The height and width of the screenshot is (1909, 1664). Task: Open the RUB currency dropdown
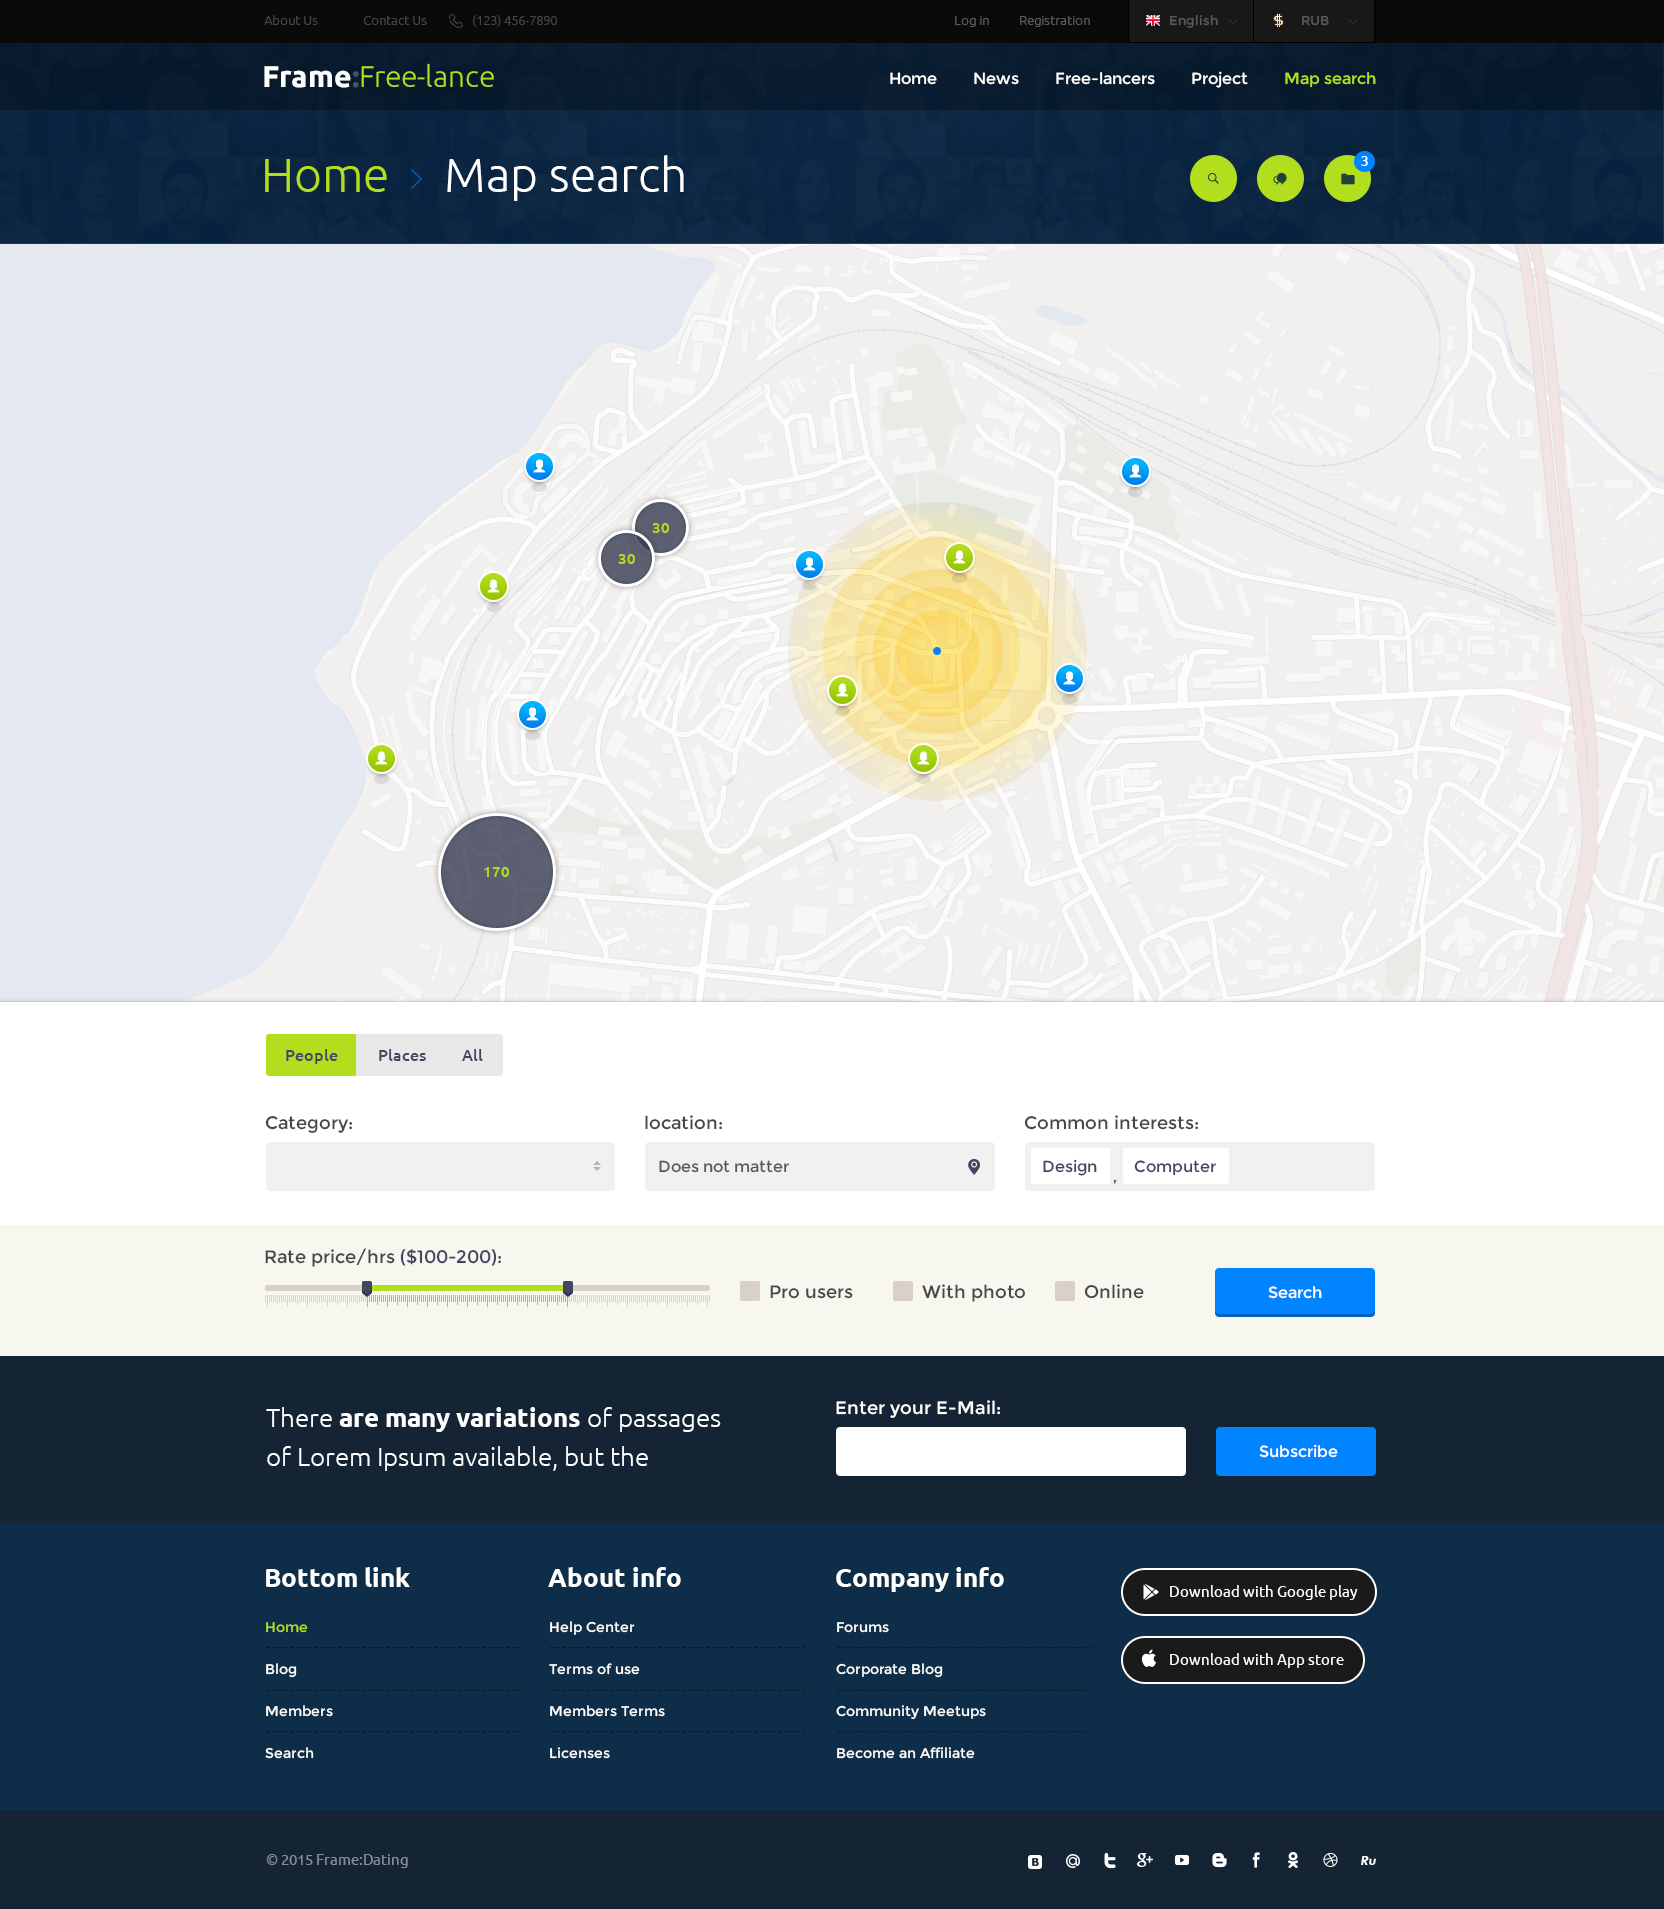pos(1314,21)
